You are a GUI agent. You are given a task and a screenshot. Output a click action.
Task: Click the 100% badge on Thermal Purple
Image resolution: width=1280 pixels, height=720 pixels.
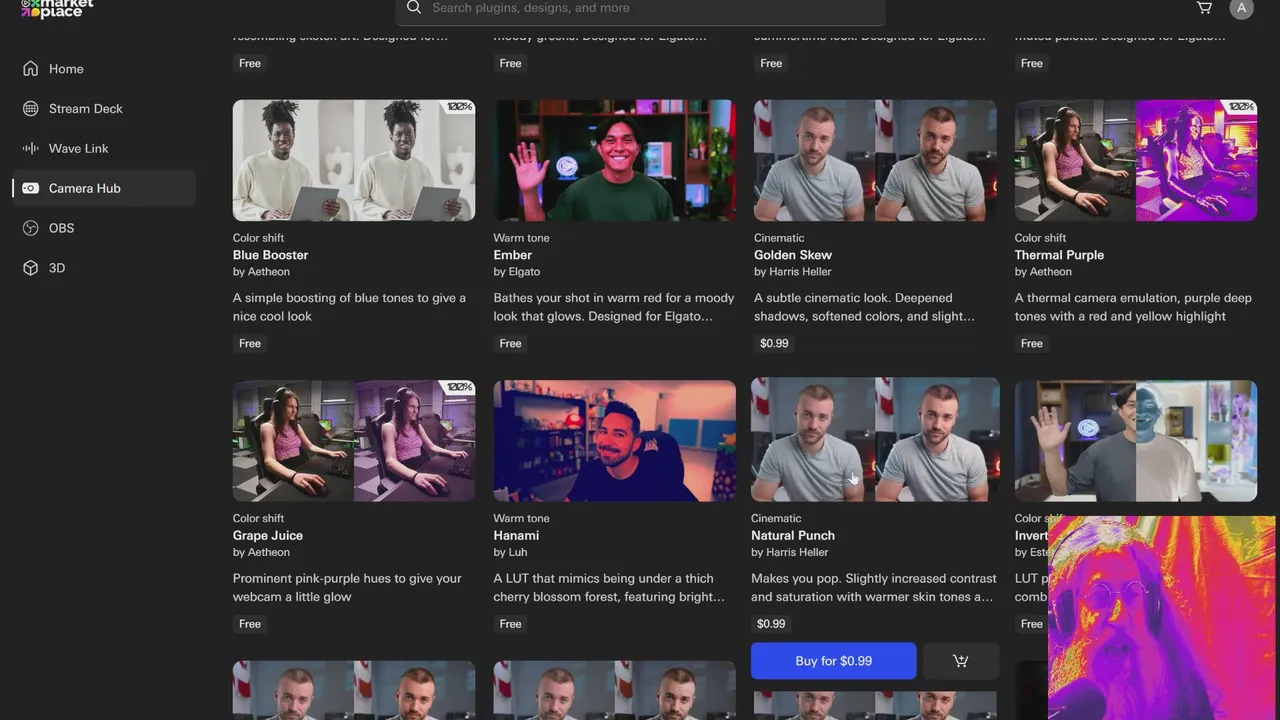pos(1241,107)
